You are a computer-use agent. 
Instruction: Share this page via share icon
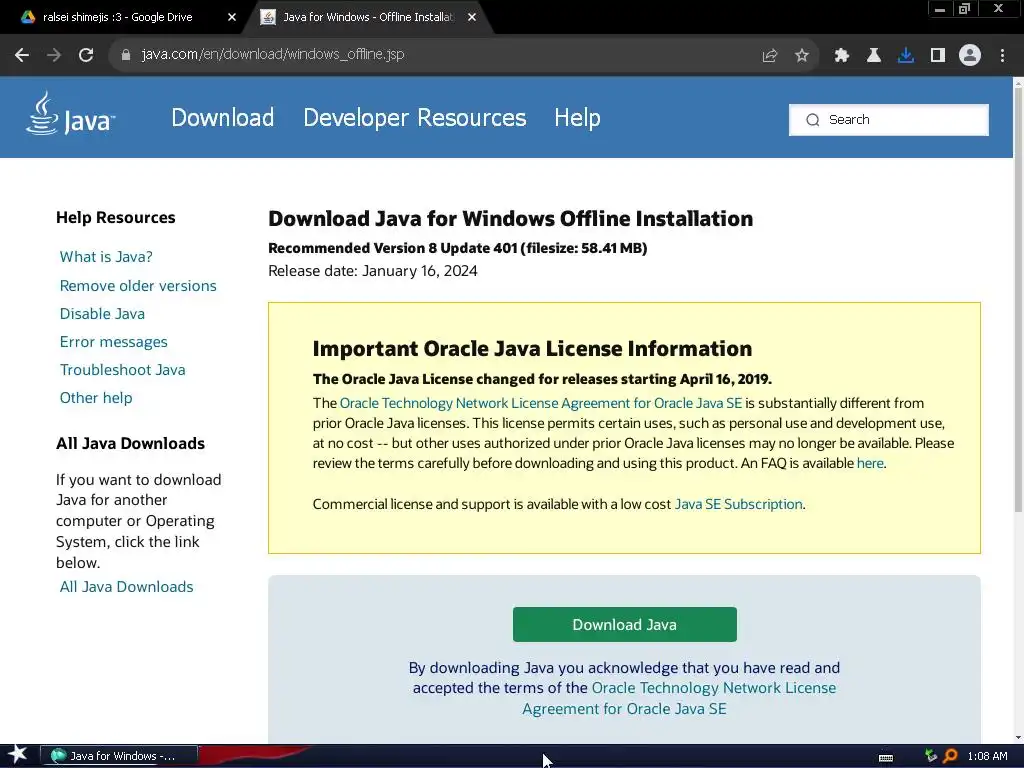coord(770,56)
